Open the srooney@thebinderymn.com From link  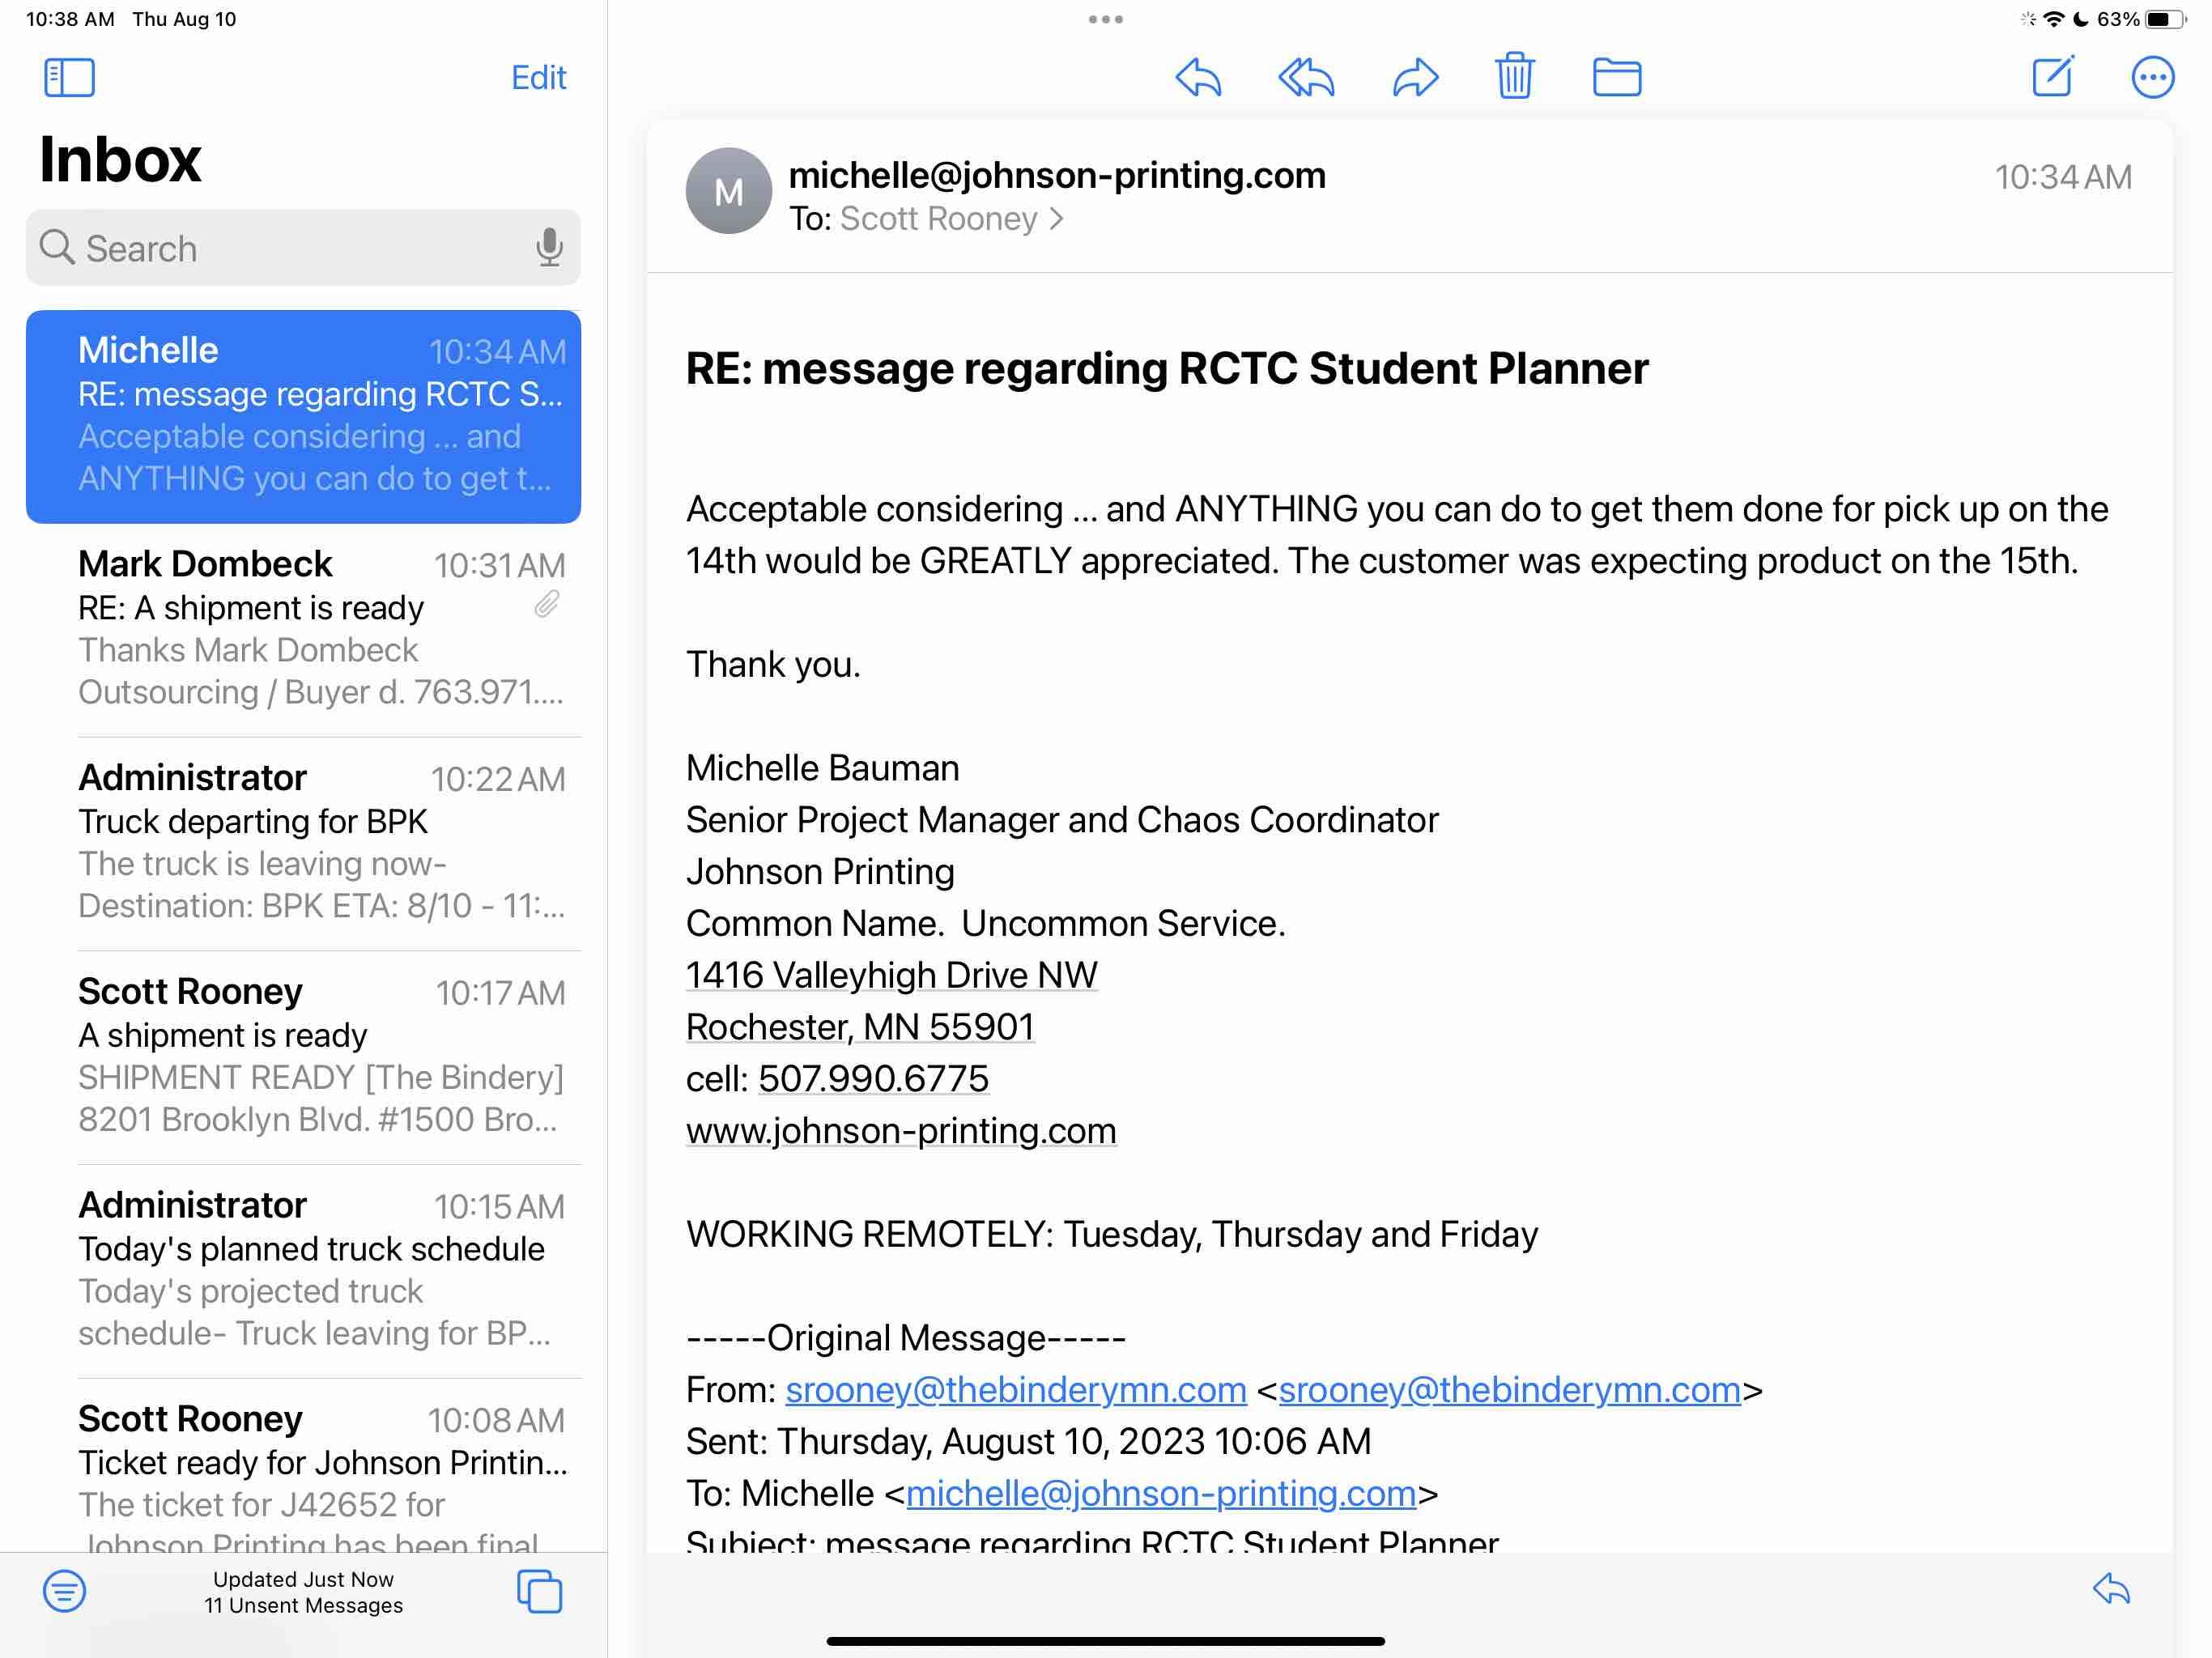coord(1015,1389)
